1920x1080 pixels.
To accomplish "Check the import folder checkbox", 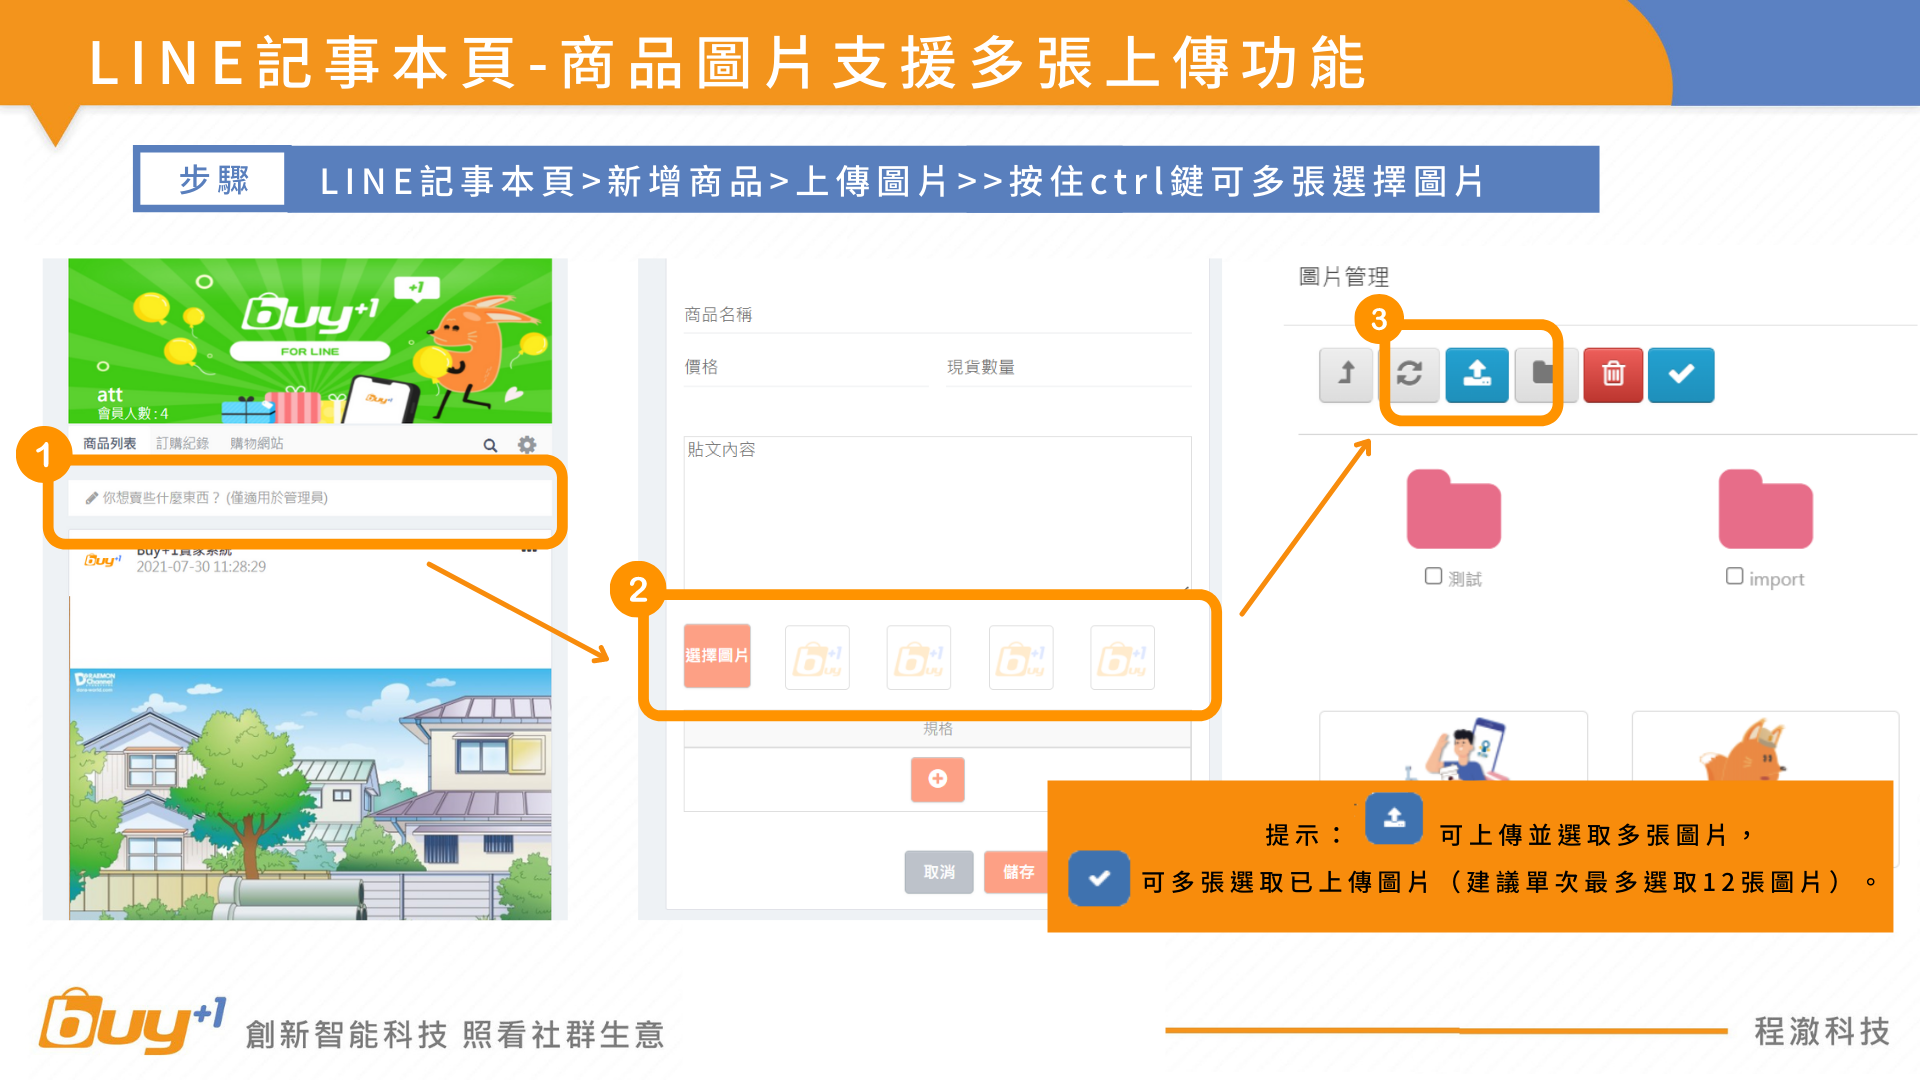I will tap(1735, 576).
